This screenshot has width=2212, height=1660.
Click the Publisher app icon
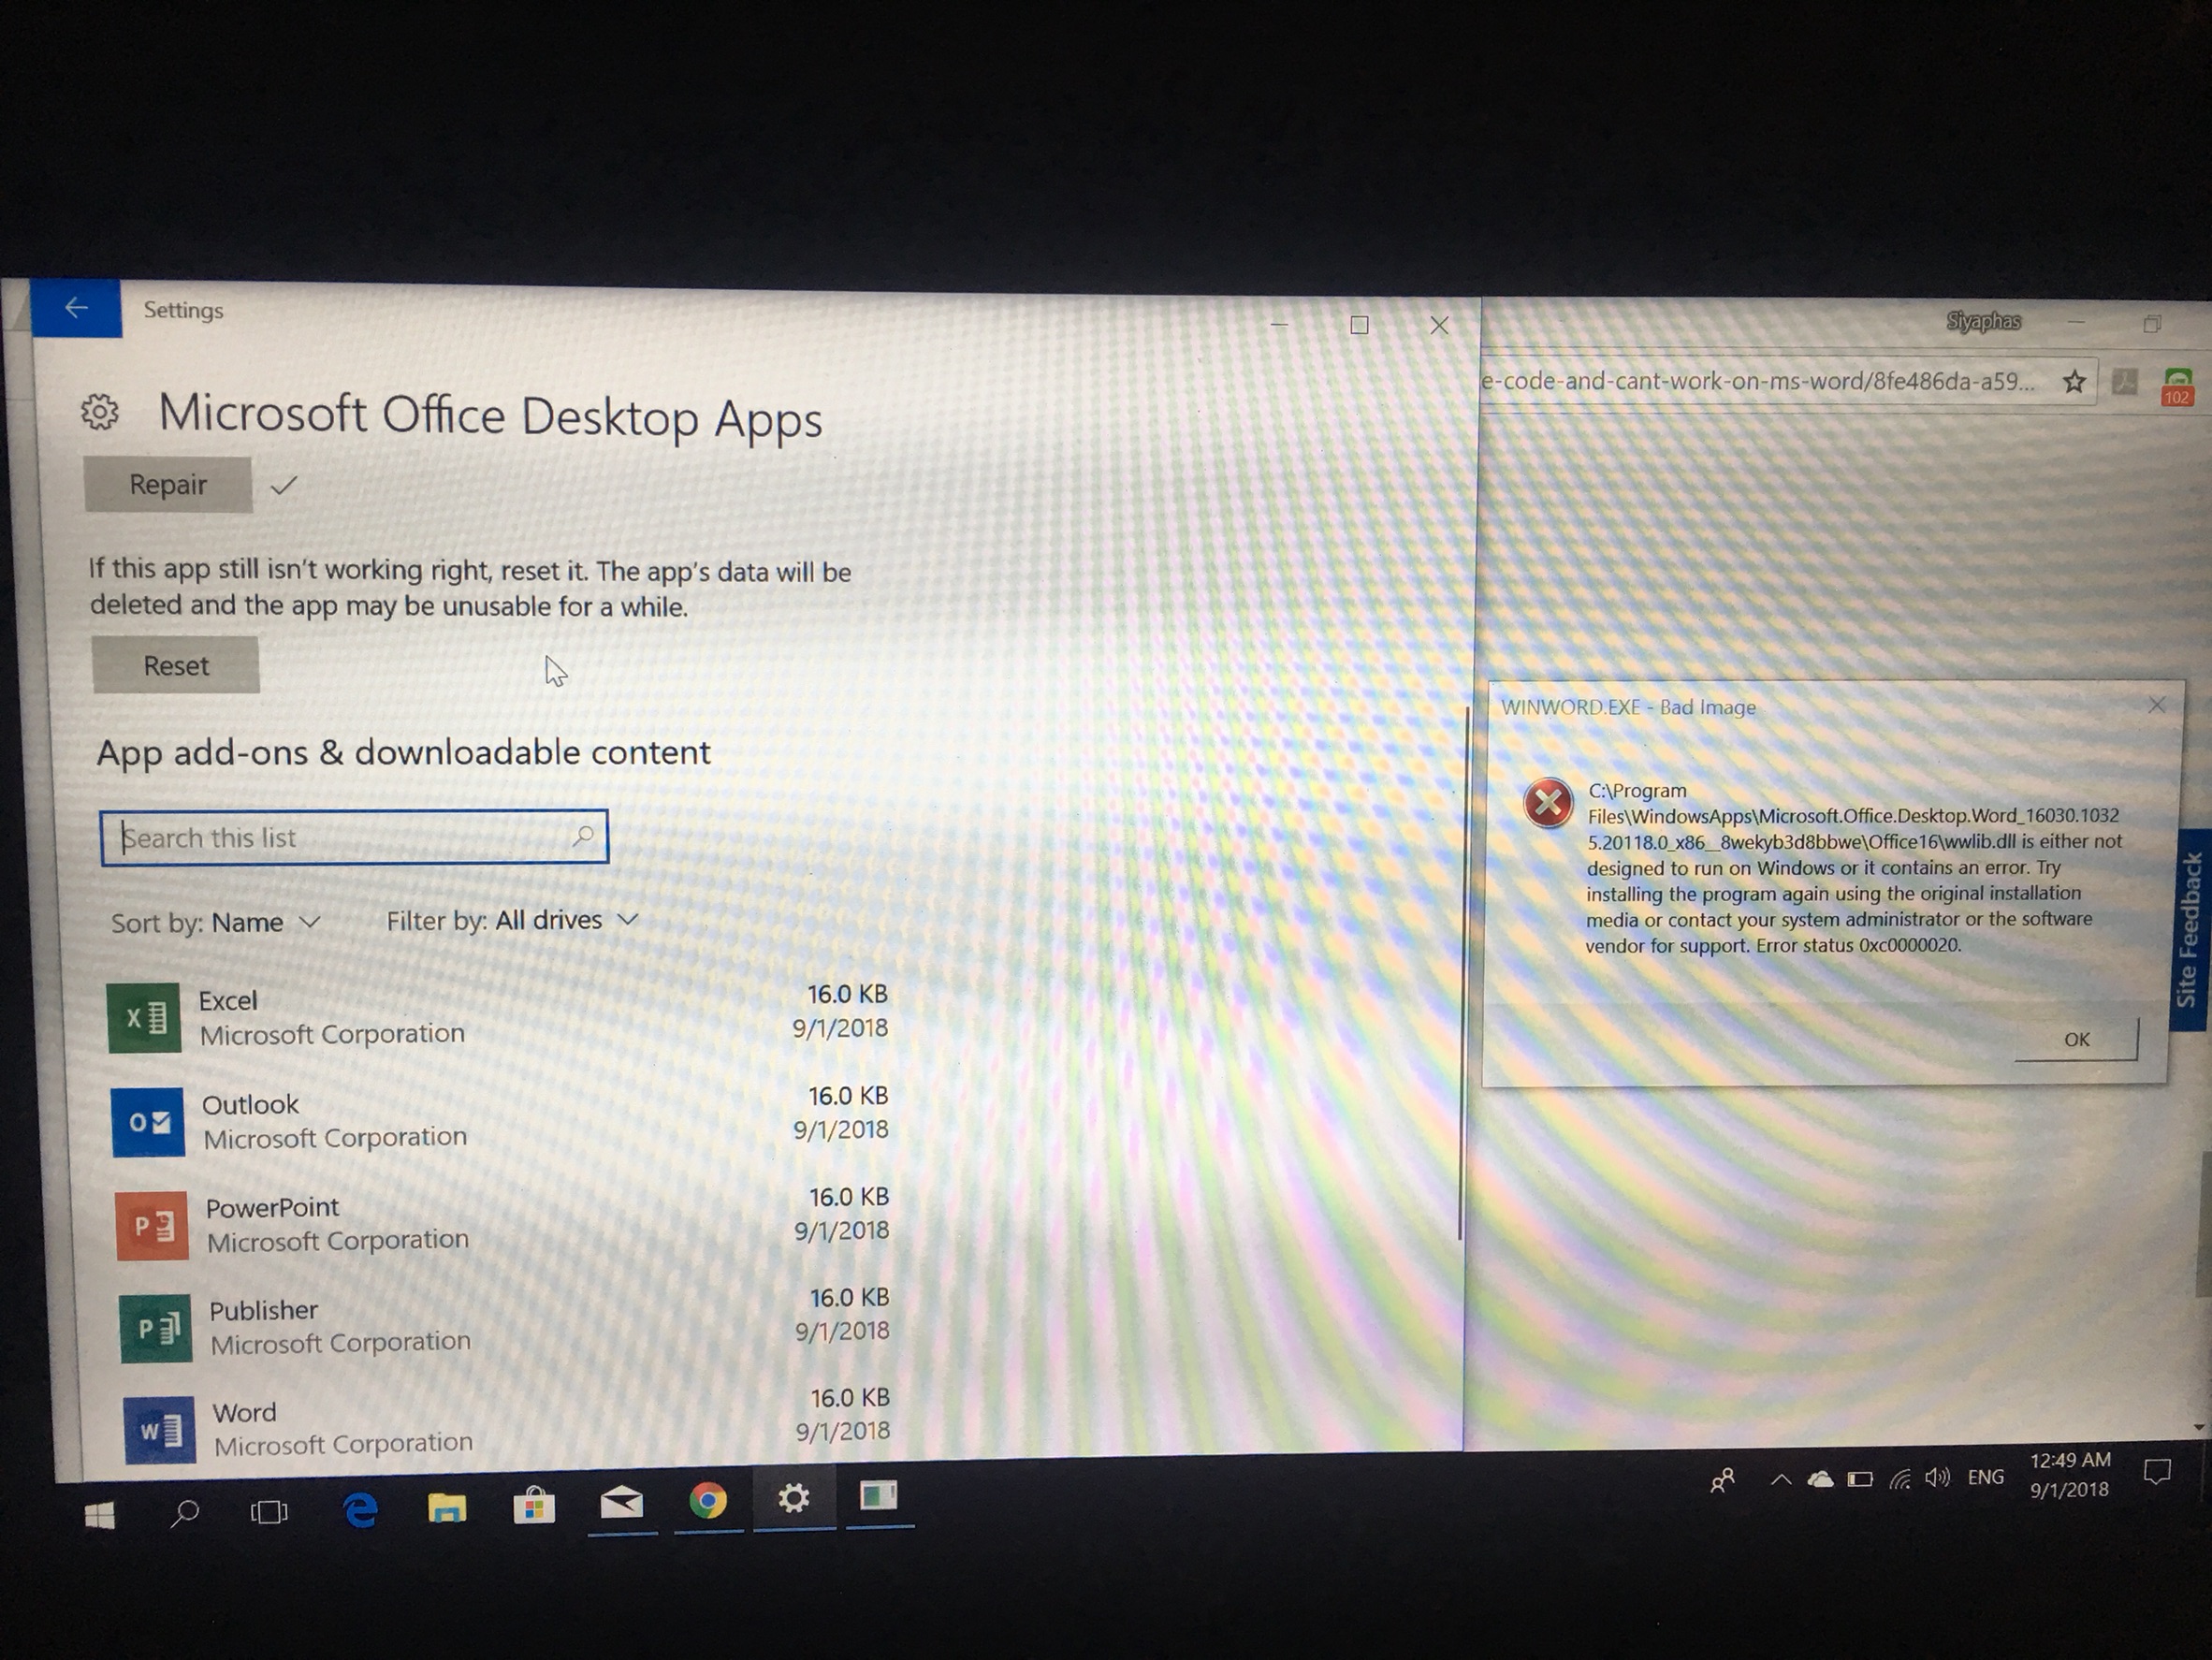[x=156, y=1328]
